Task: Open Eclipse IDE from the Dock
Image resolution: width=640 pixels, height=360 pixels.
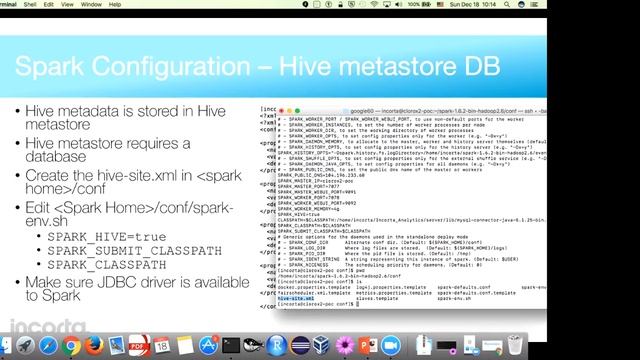Action: click(x=300, y=346)
